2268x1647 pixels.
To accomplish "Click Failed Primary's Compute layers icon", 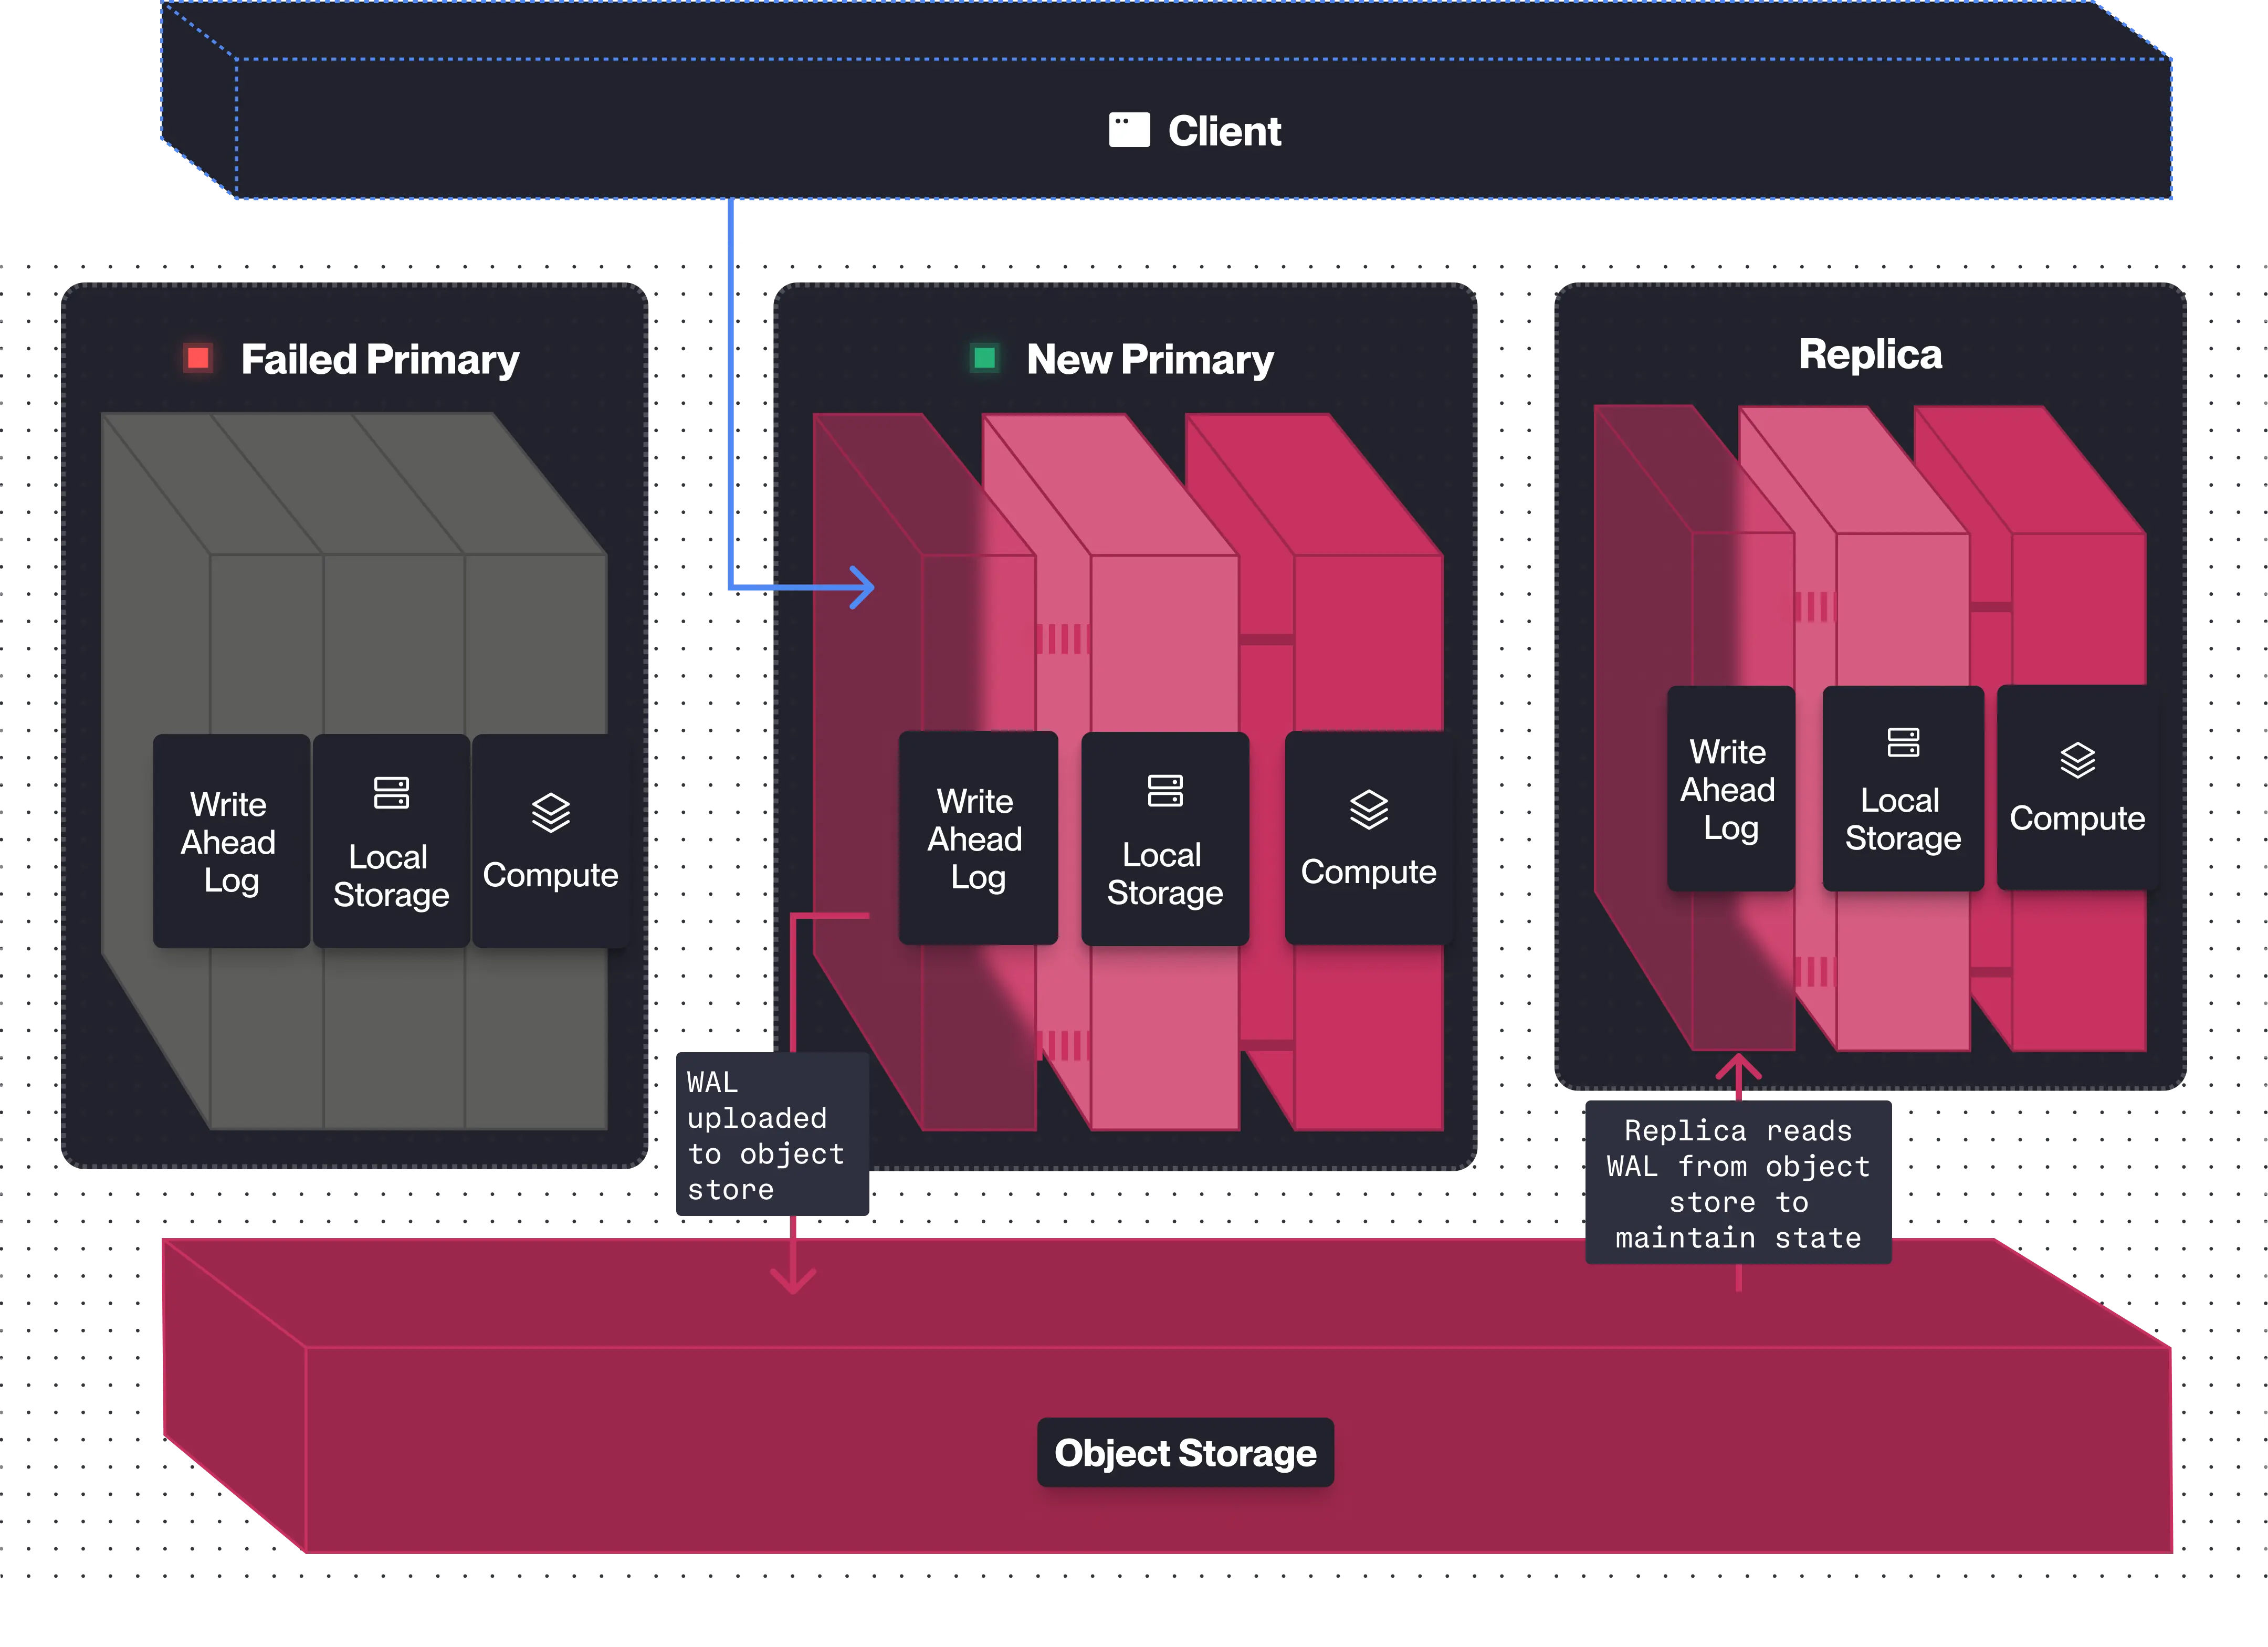I will pyautogui.click(x=551, y=813).
